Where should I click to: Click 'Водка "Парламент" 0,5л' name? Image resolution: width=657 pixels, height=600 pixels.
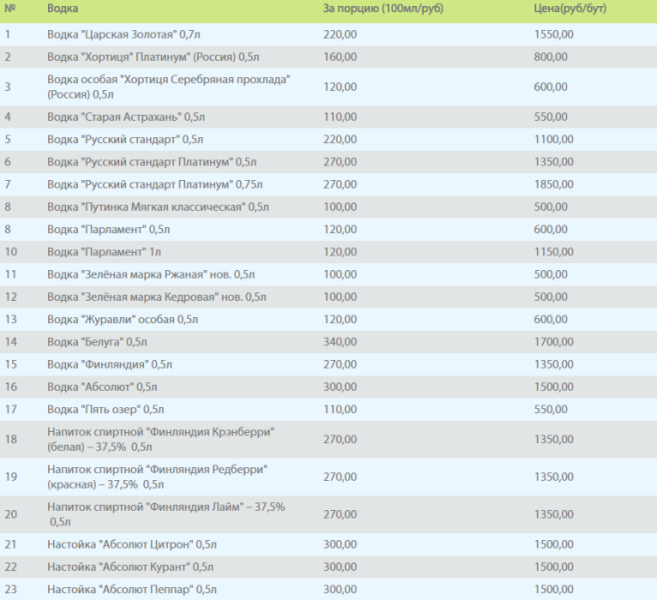109,230
